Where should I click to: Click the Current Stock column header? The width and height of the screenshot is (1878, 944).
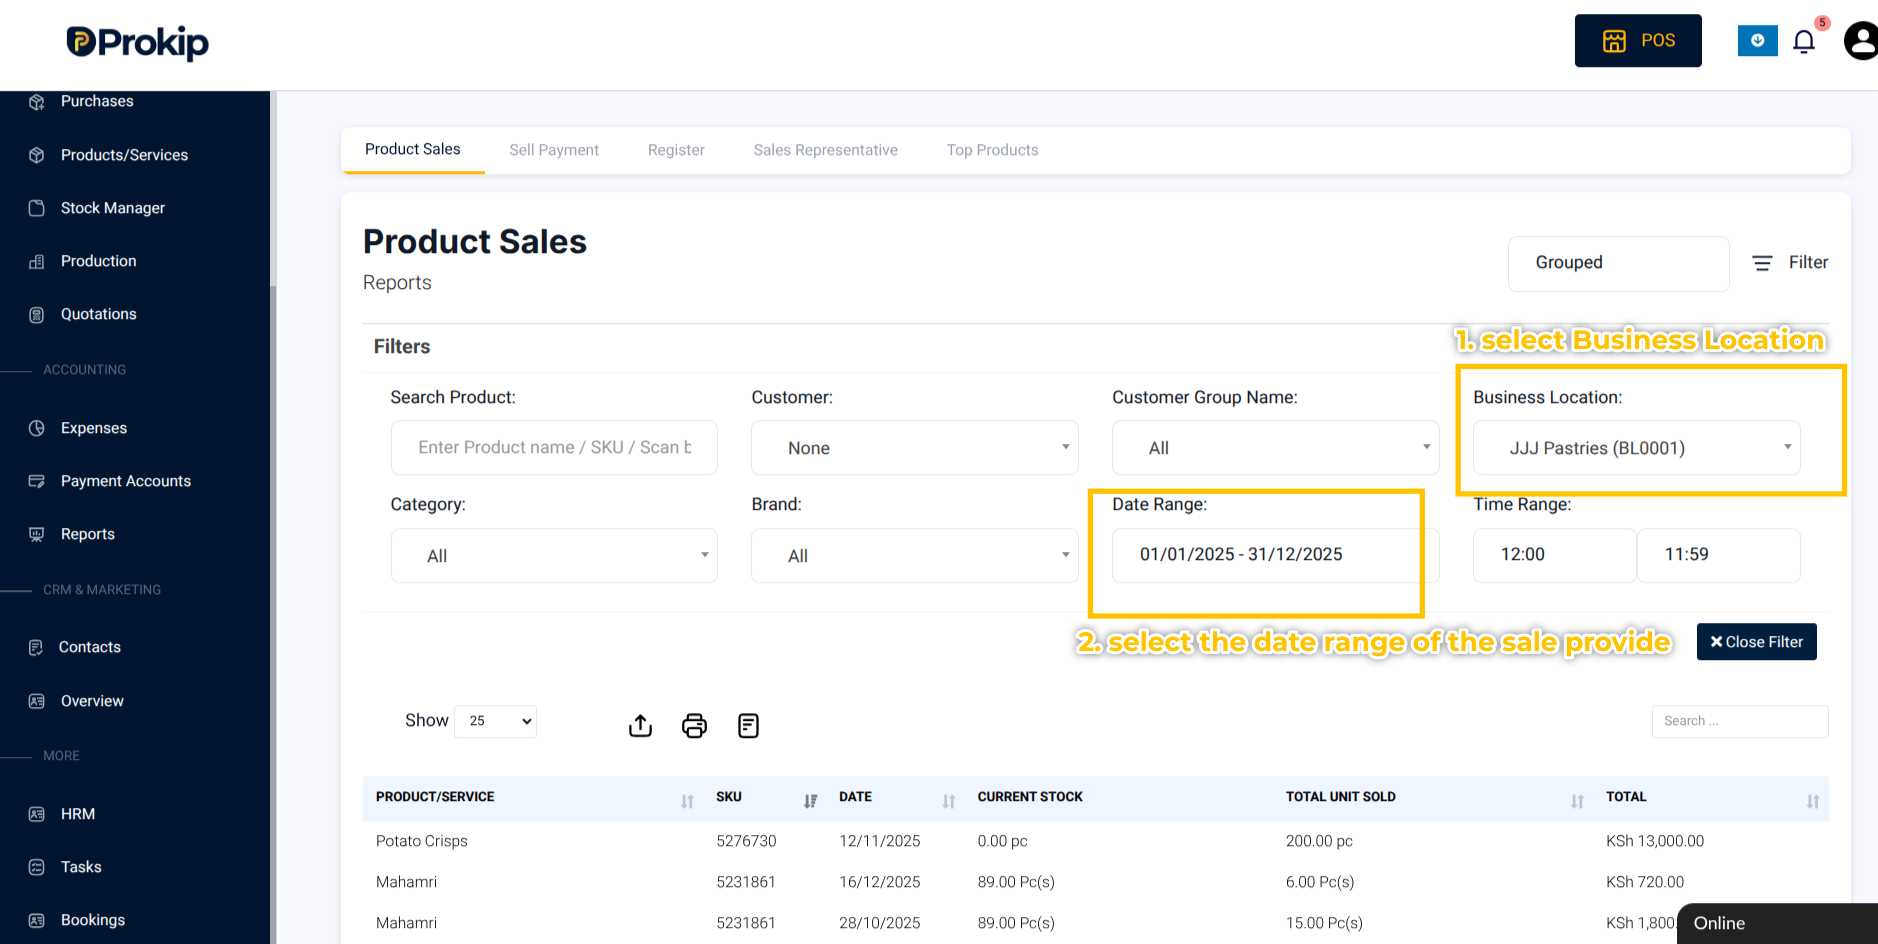pos(1030,797)
